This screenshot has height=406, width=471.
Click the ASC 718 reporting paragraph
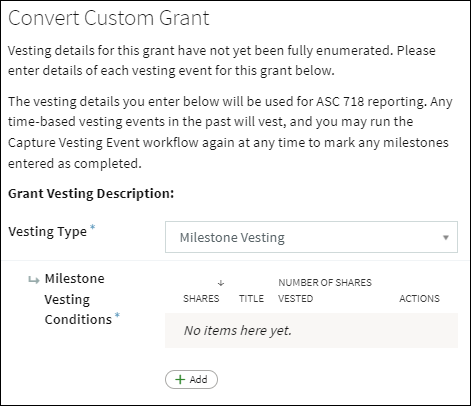(230, 132)
